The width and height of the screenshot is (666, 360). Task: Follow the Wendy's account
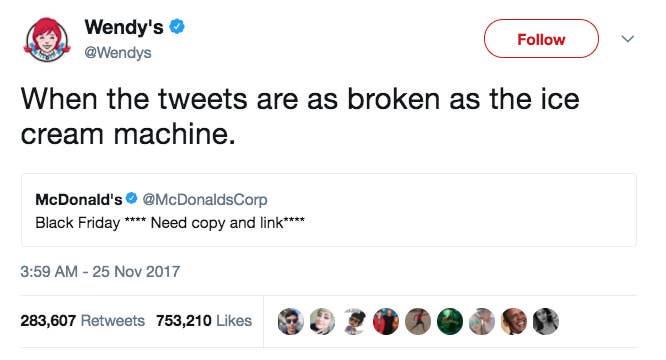coord(541,39)
